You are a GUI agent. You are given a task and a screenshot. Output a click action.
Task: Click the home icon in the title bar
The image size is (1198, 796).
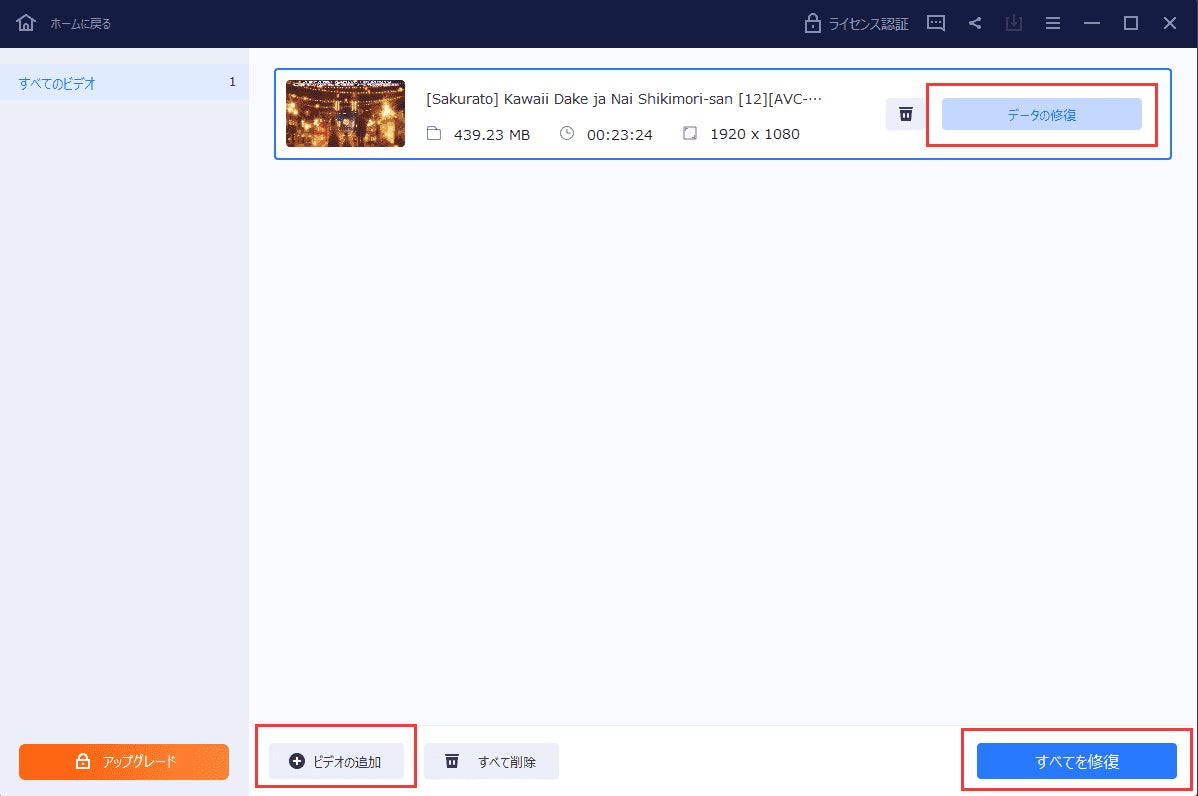point(26,23)
